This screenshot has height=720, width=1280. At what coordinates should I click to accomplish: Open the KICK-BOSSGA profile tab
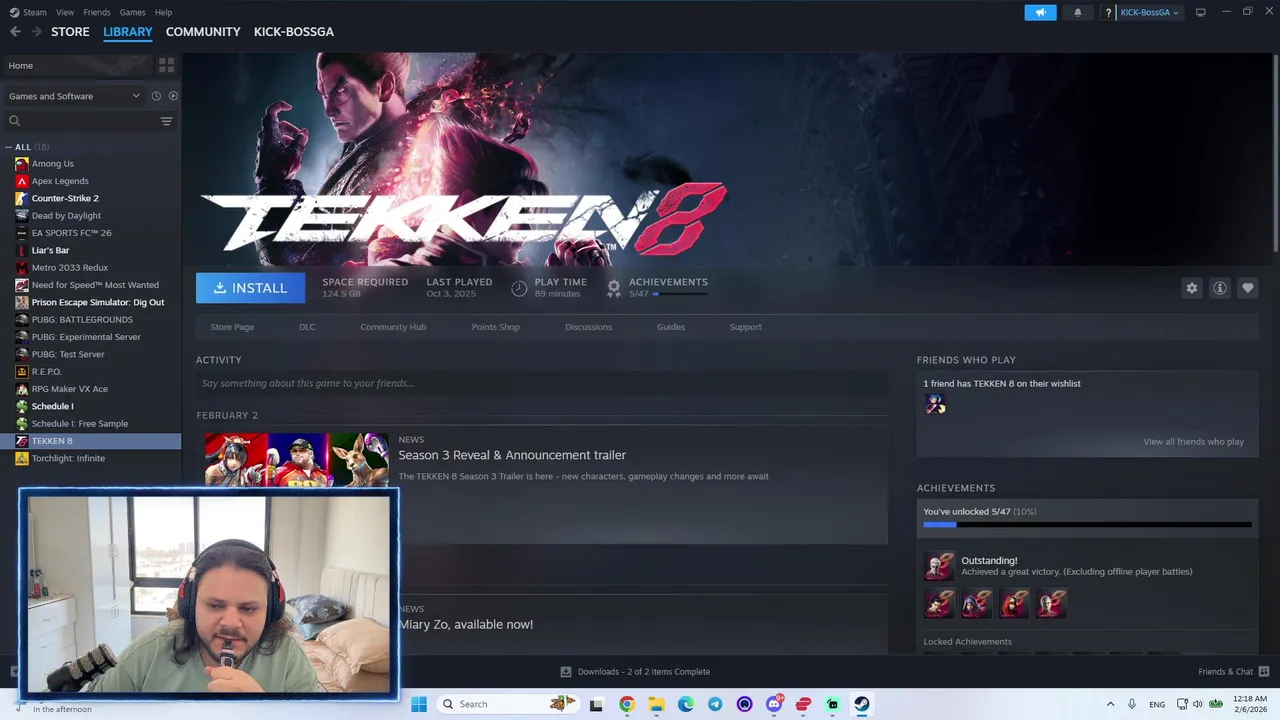(x=294, y=32)
